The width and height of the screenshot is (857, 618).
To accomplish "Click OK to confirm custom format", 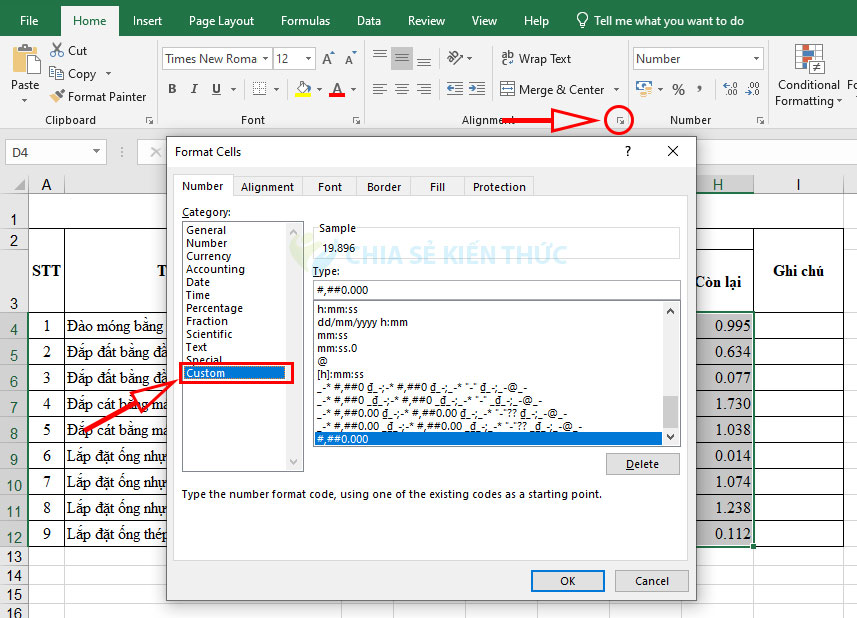I will coord(567,580).
